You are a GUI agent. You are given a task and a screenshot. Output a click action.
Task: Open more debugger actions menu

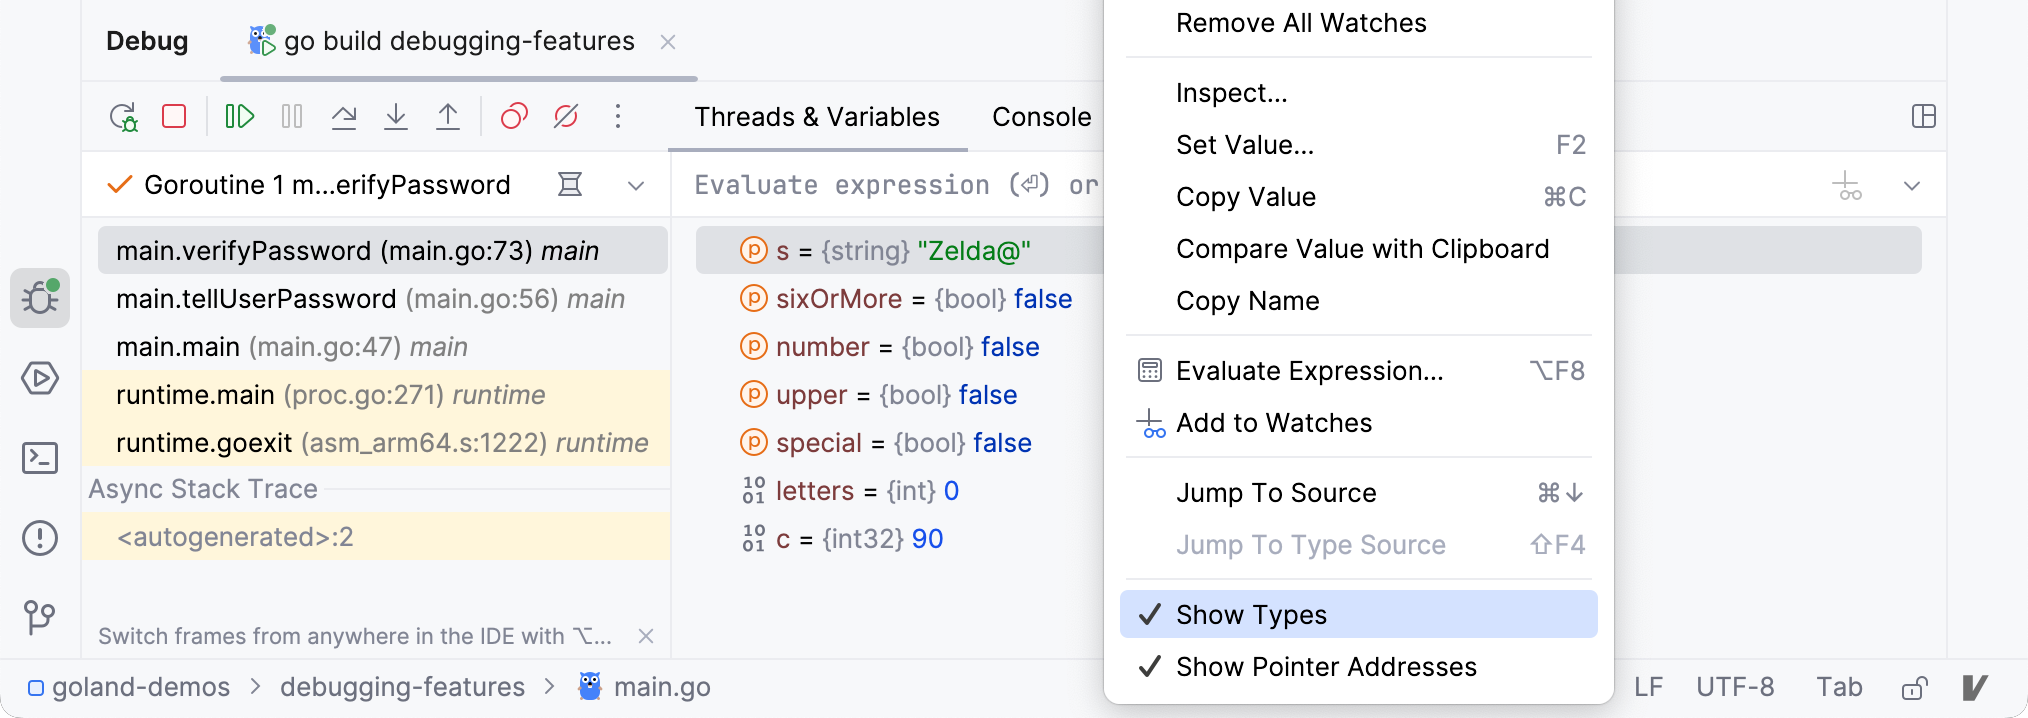(x=618, y=117)
